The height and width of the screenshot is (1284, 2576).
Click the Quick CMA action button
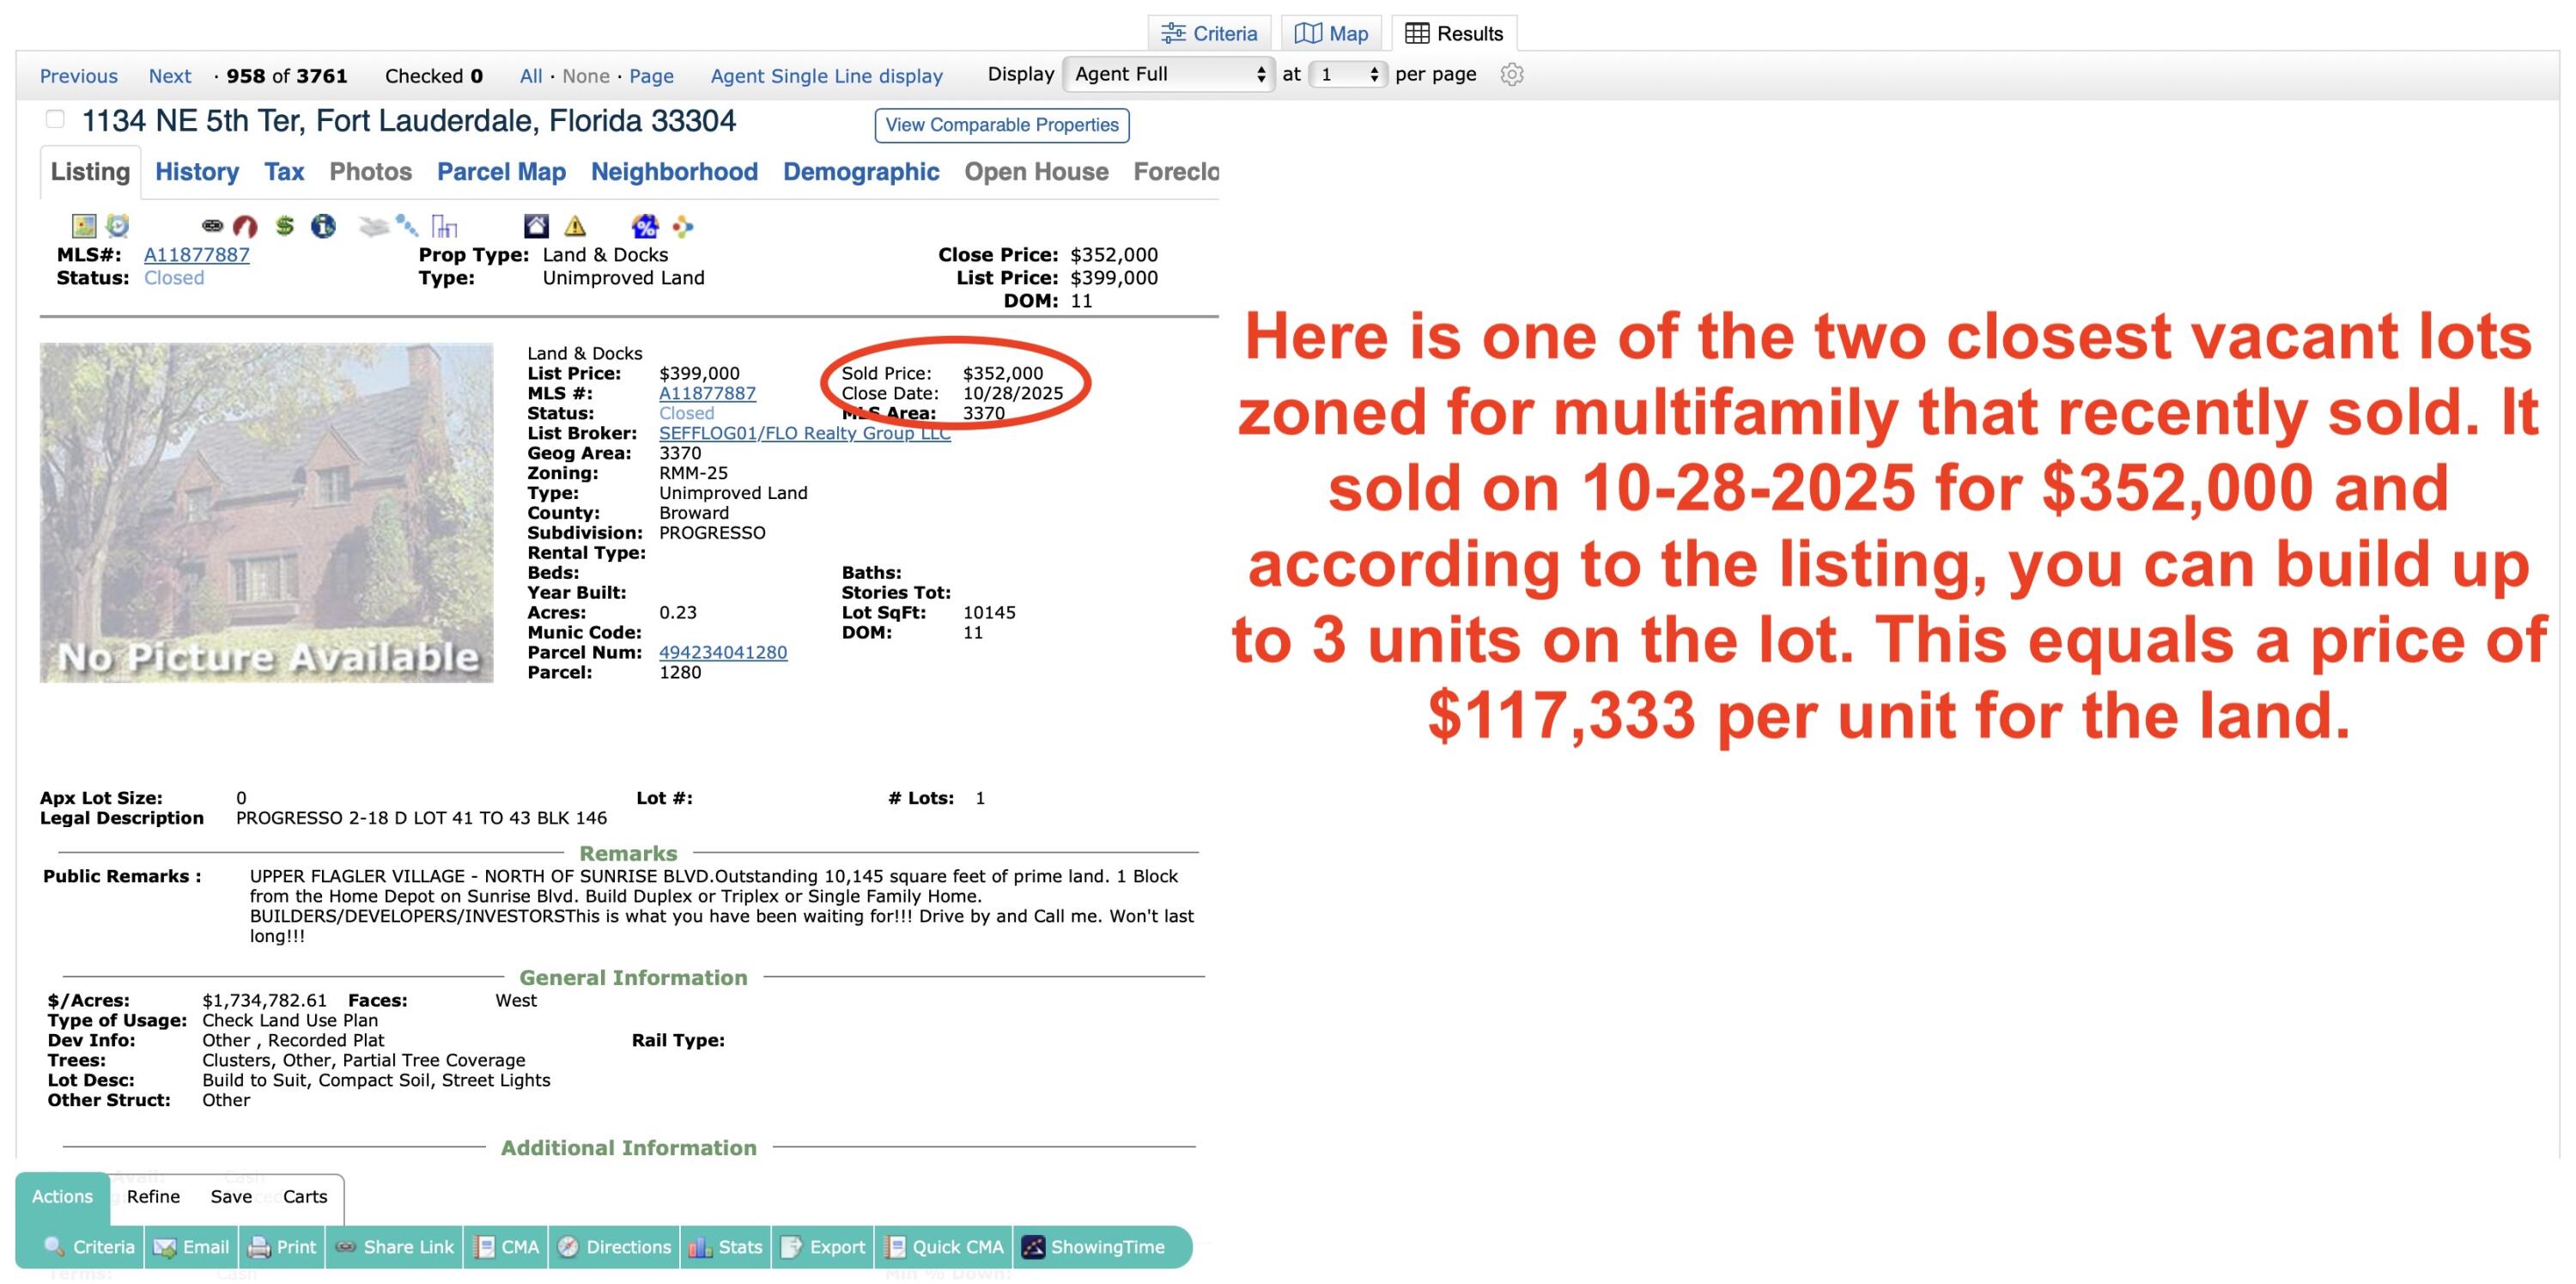pyautogui.click(x=944, y=1247)
